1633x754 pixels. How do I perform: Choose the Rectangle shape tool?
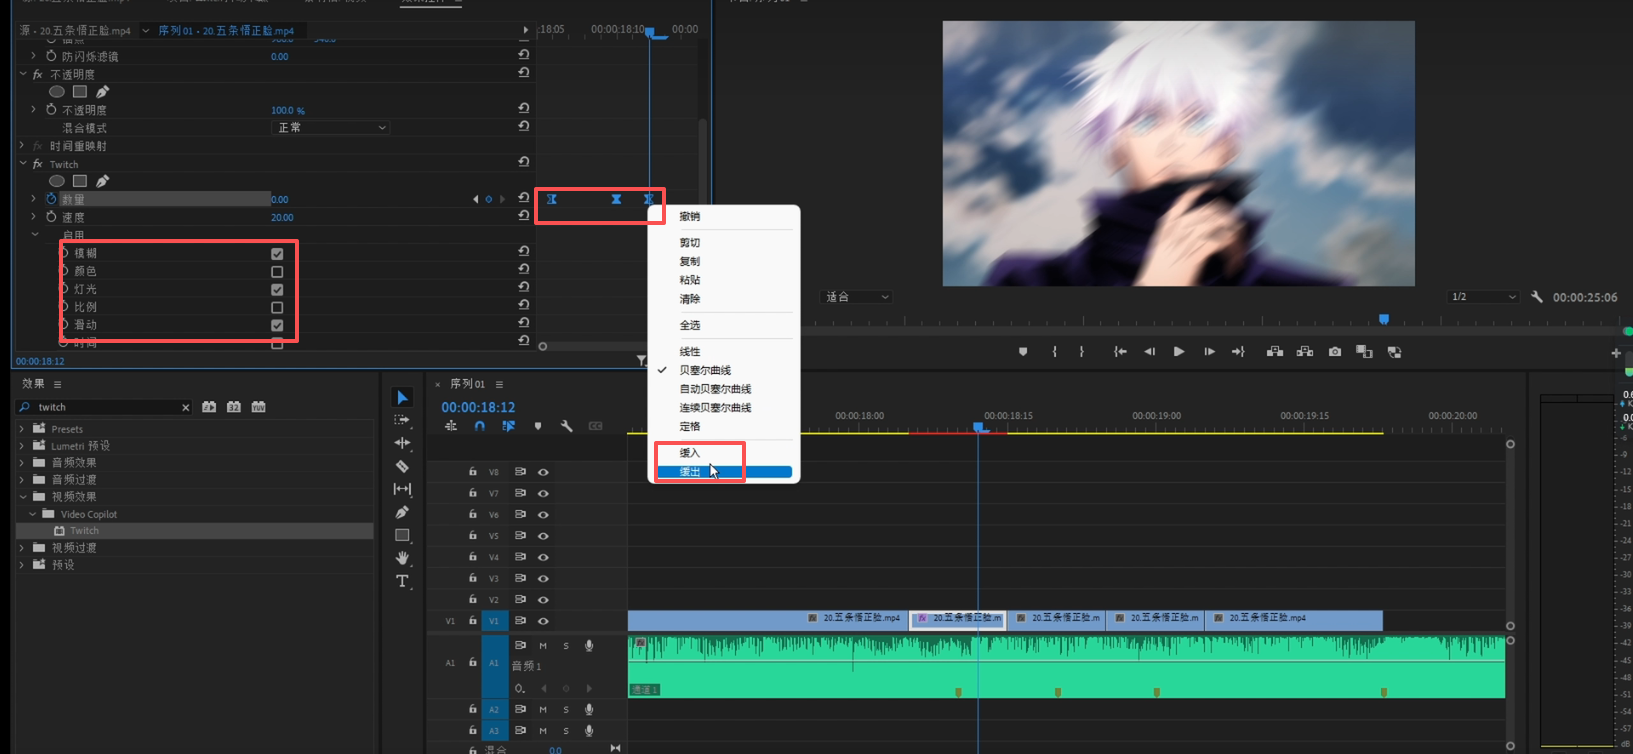[402, 535]
